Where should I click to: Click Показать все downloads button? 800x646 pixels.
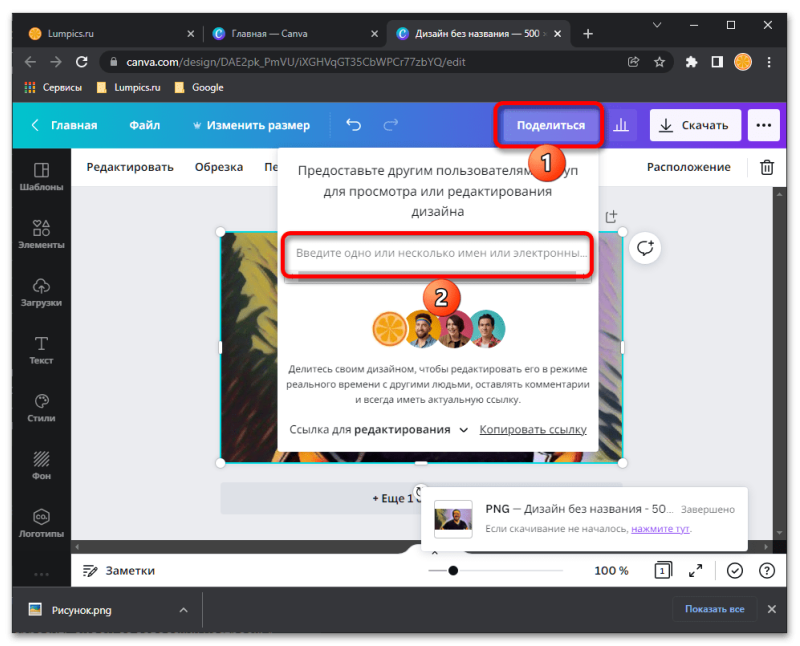pyautogui.click(x=714, y=609)
